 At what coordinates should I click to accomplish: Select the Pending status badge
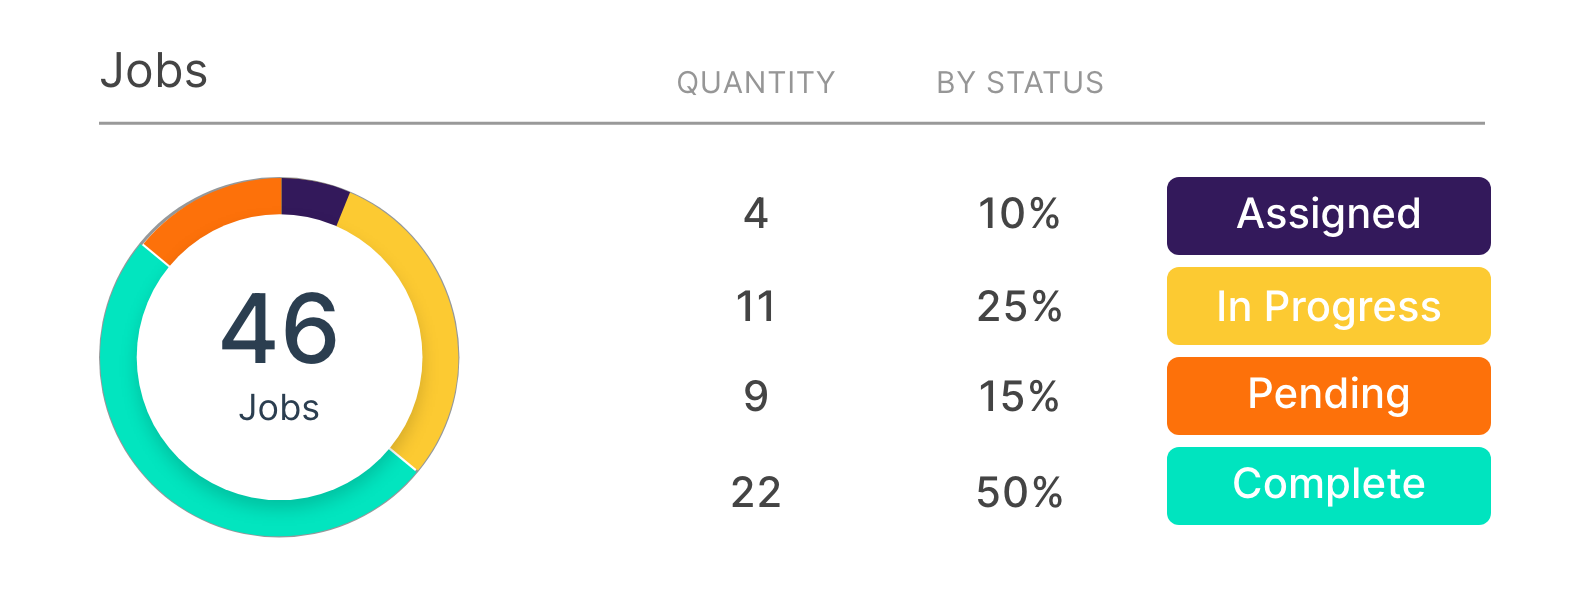point(1328,396)
